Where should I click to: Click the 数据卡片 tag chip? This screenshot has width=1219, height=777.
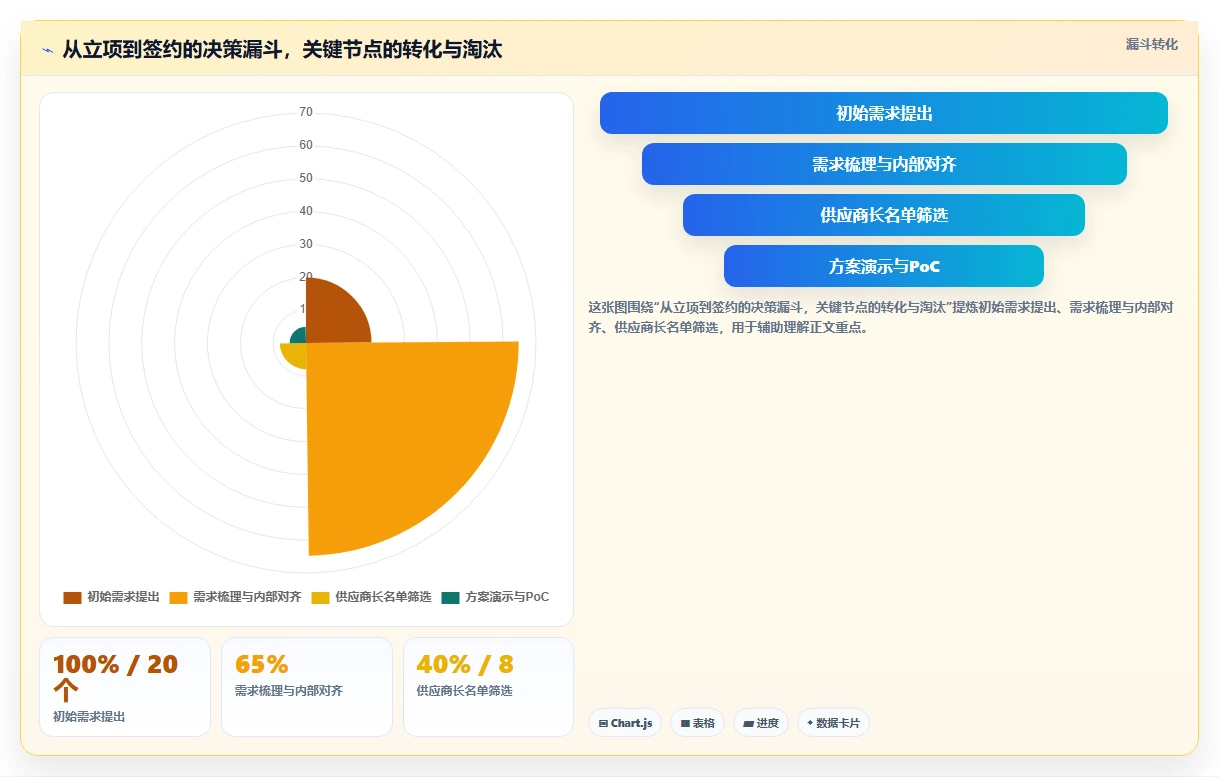(833, 723)
